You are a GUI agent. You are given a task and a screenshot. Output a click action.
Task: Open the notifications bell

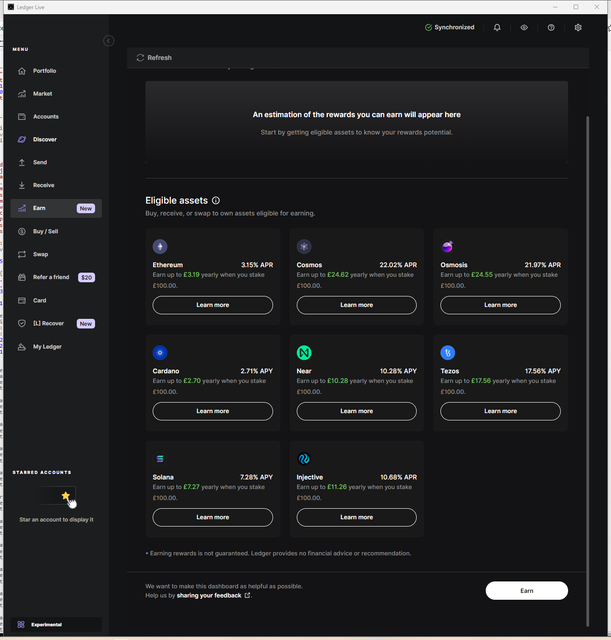[497, 27]
